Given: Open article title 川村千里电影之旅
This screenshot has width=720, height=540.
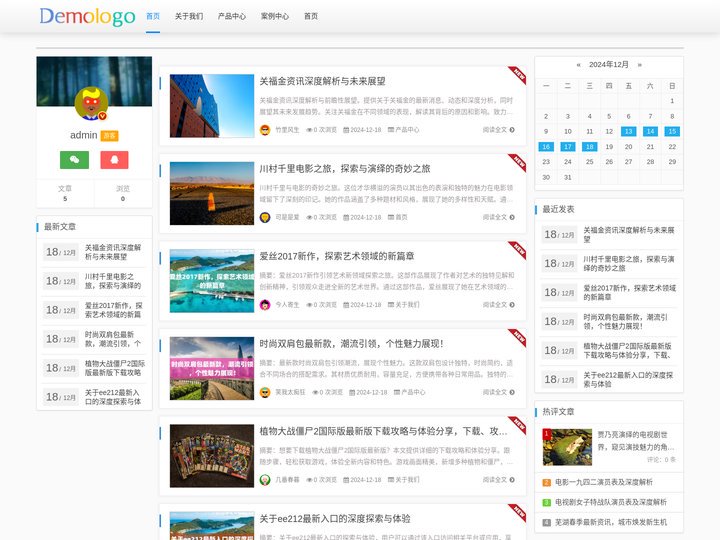Looking at the screenshot, I should (345, 169).
